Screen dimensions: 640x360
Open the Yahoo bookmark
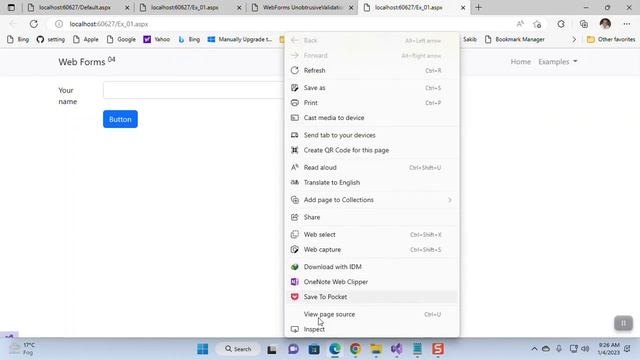[157, 40]
